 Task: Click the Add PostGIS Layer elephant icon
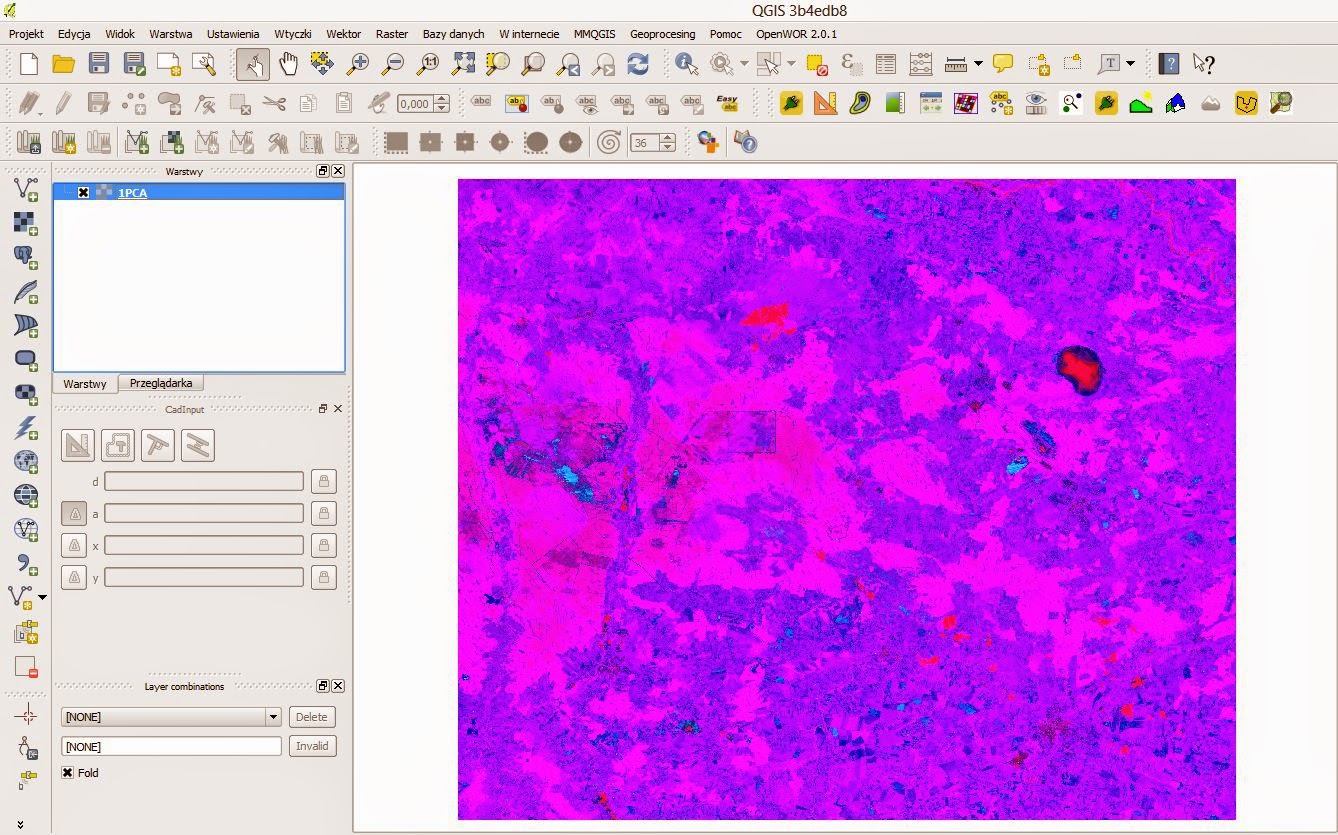(x=25, y=257)
